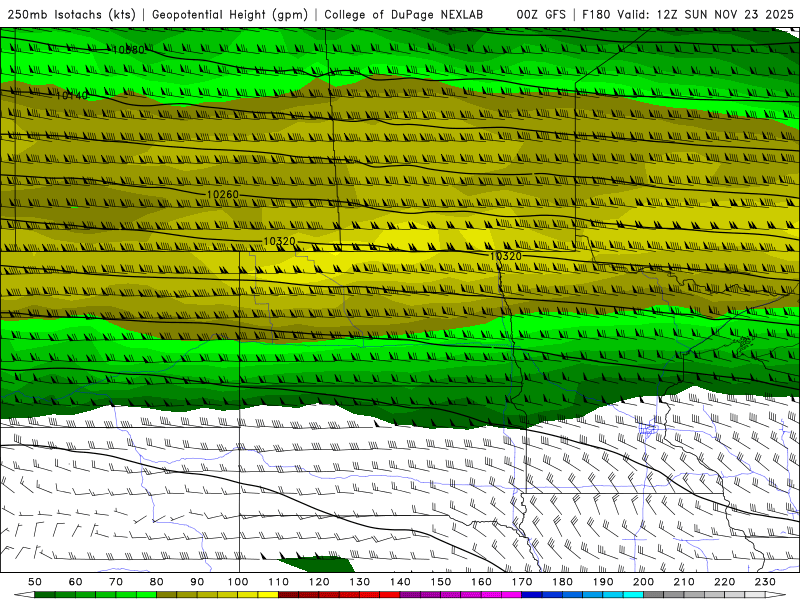
Task: Click the 10260 height contour label
Action: click(x=223, y=194)
